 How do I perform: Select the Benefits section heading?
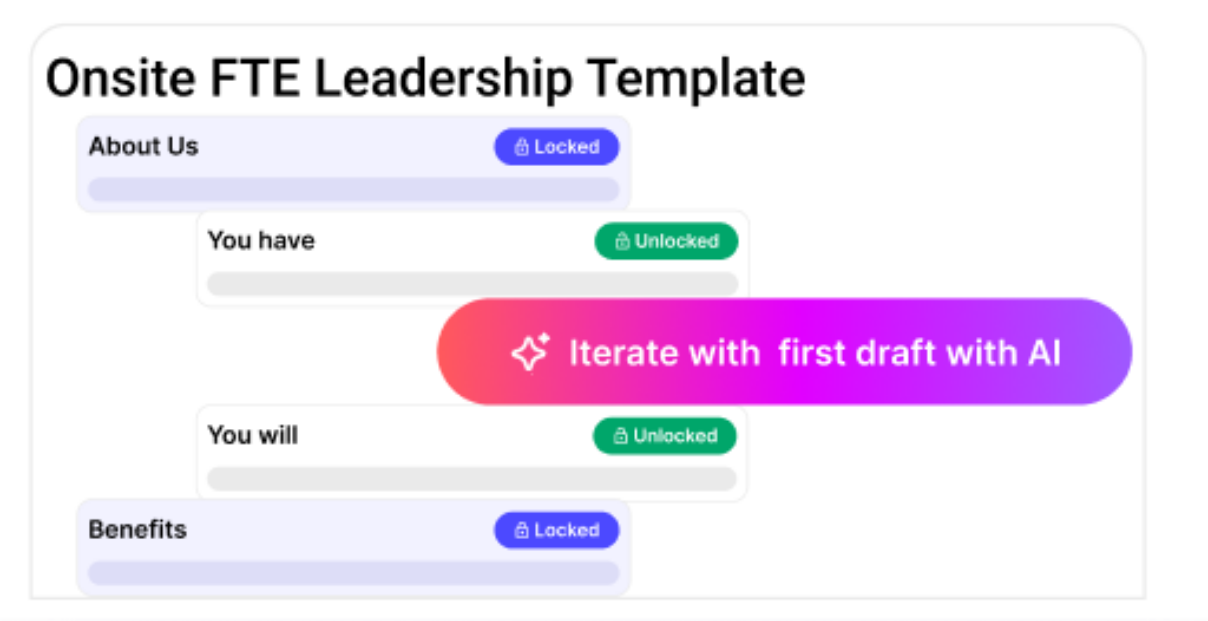pyautogui.click(x=137, y=530)
